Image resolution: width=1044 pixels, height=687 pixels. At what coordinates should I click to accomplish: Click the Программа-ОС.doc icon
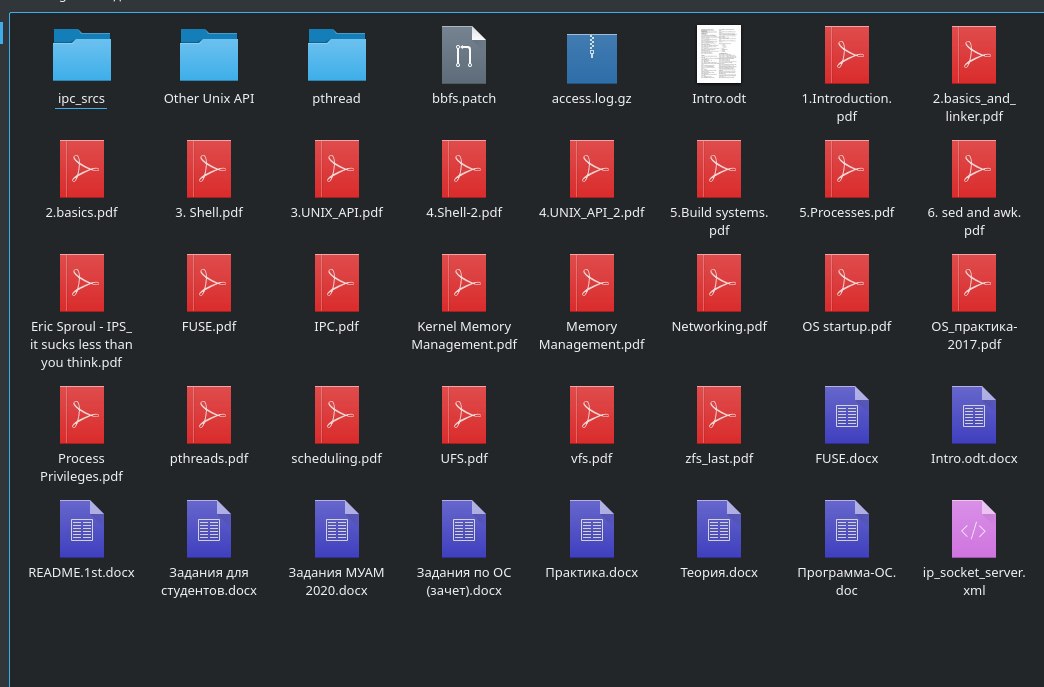tap(846, 529)
